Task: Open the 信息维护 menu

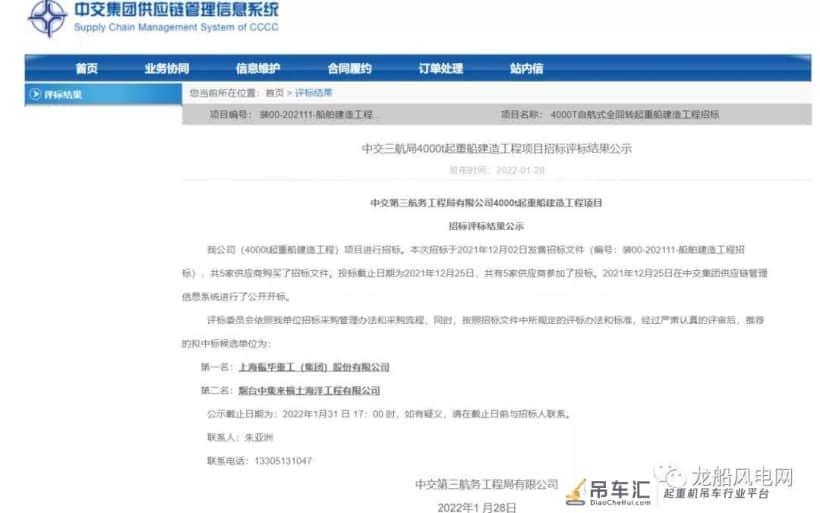Action: tap(258, 69)
